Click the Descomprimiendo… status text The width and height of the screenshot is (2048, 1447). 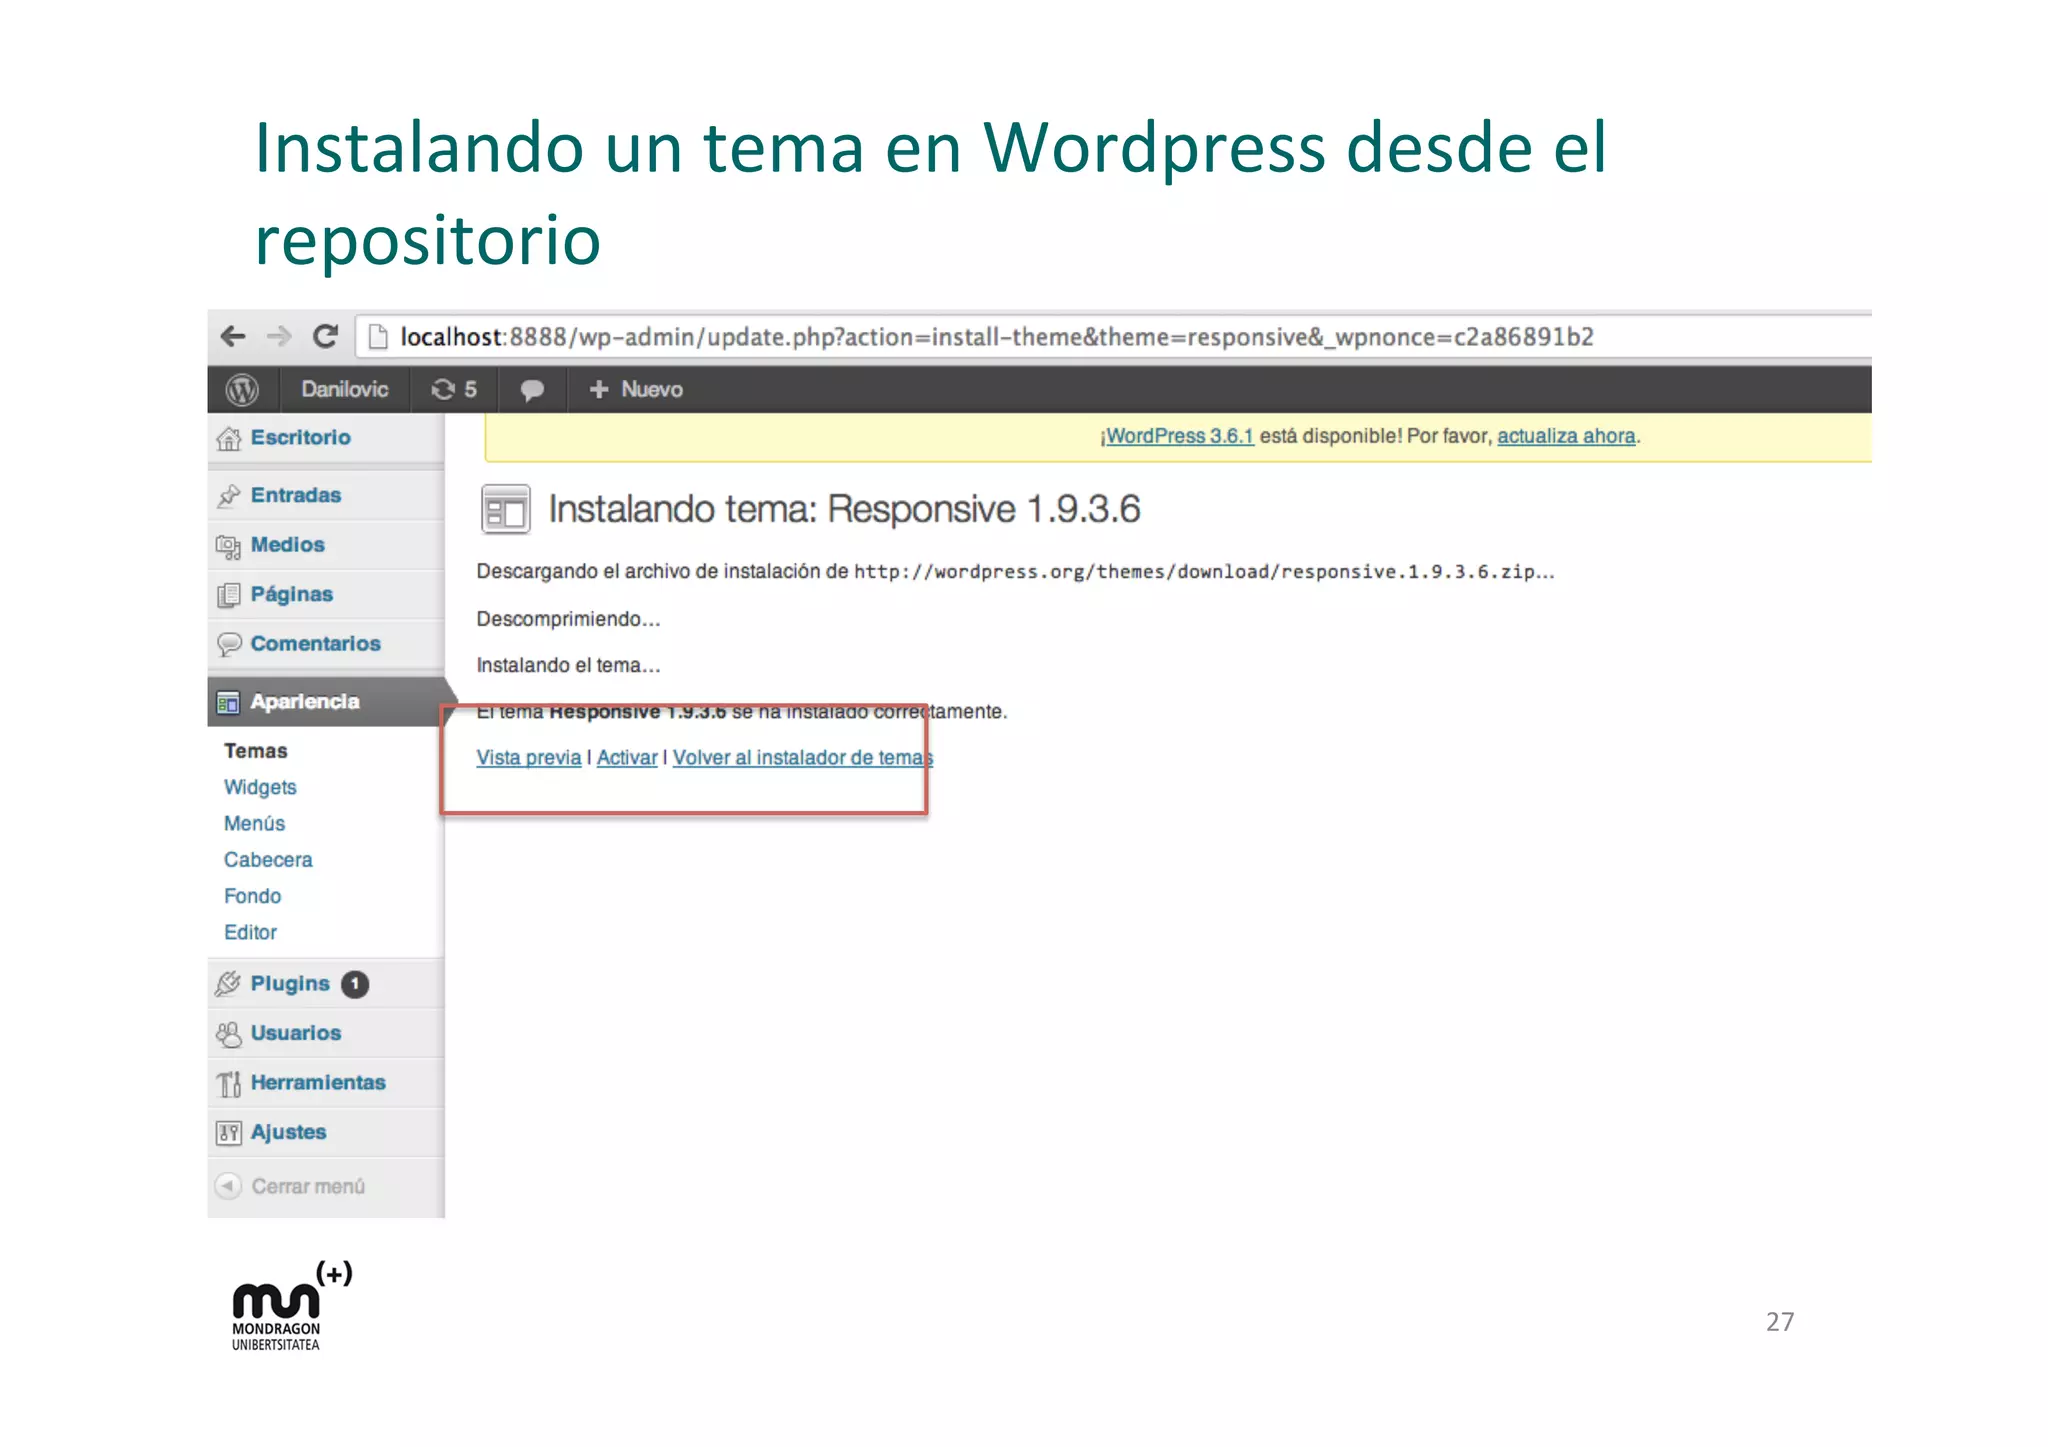[568, 619]
